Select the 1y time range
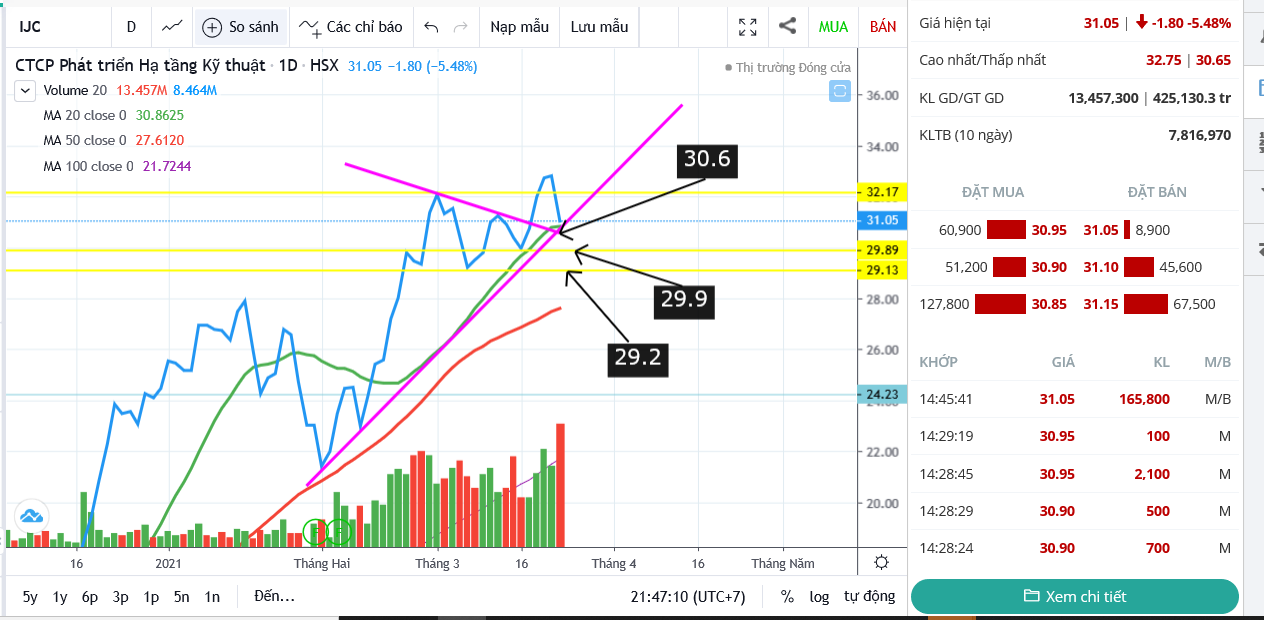The width and height of the screenshot is (1264, 620). pyautogui.click(x=60, y=597)
